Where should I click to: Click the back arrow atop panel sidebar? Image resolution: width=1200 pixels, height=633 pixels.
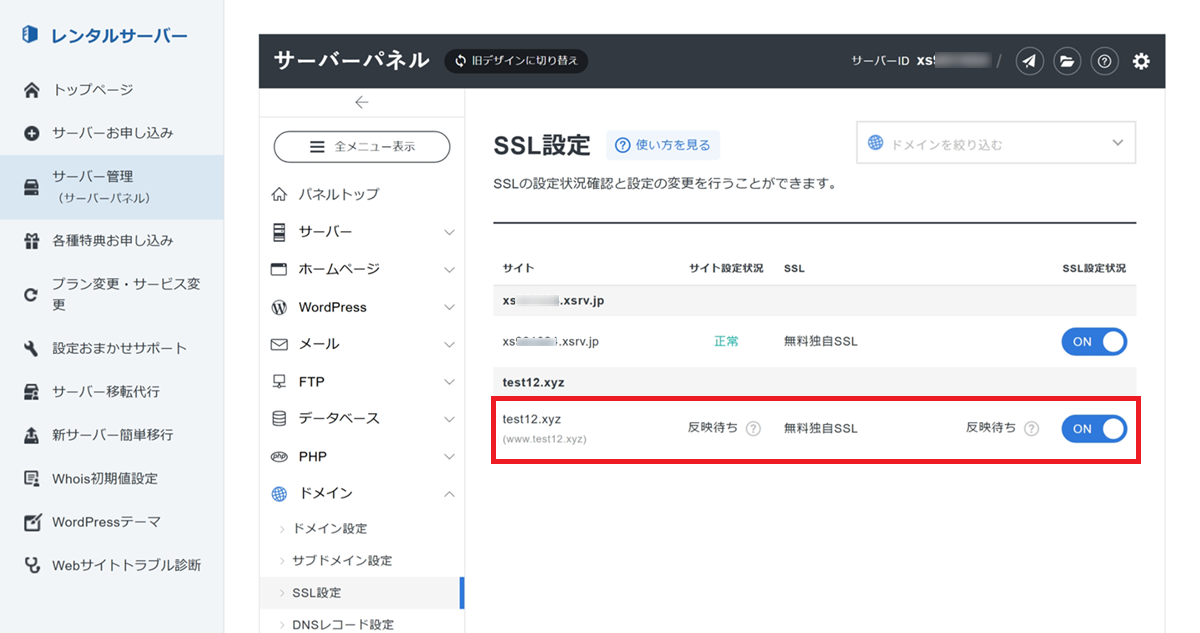tap(362, 102)
